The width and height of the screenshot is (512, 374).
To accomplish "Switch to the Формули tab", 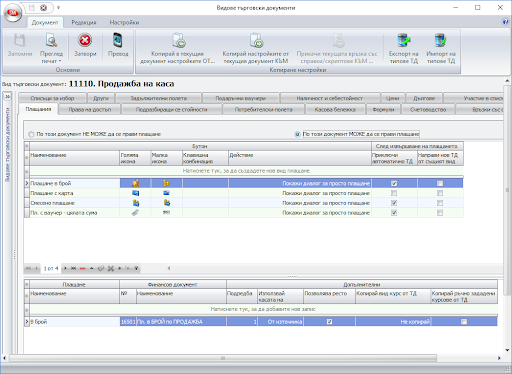I will [x=383, y=109].
